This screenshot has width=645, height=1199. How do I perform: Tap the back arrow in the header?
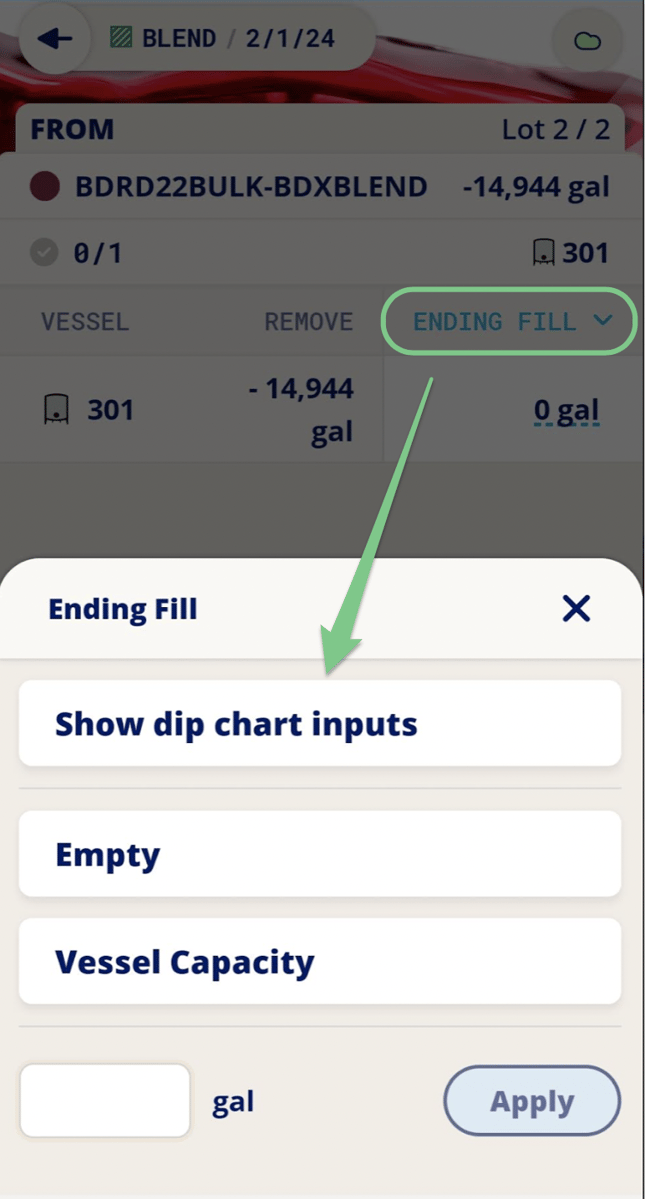coord(52,38)
